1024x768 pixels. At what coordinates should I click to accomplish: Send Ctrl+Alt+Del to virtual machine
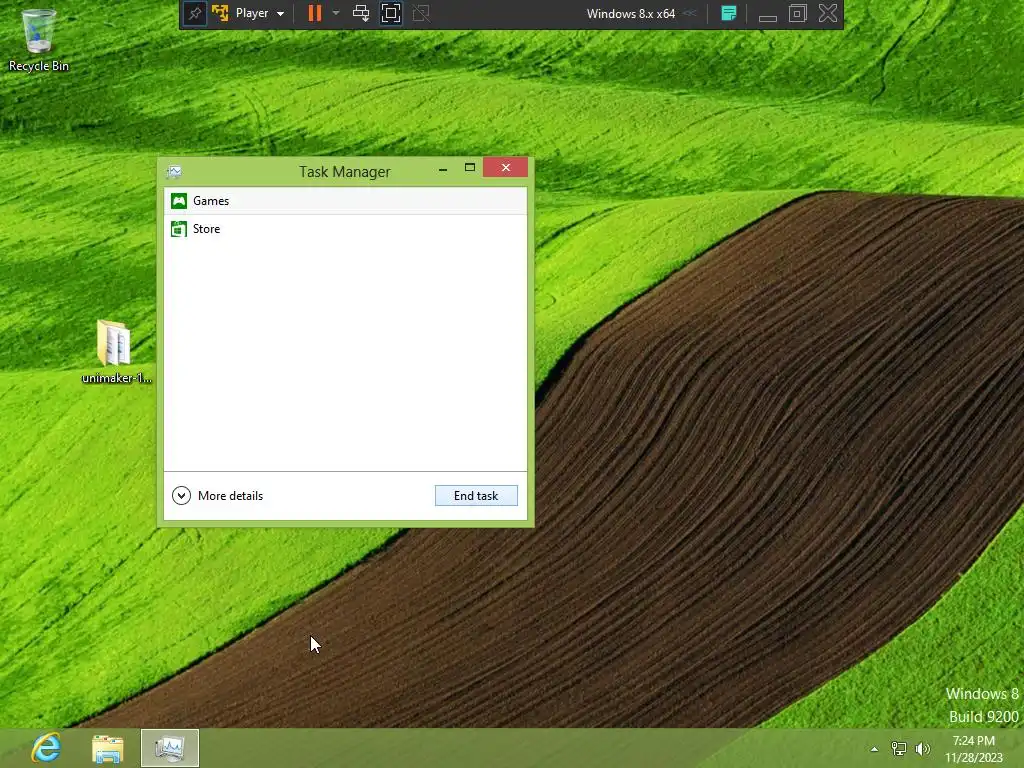(361, 13)
